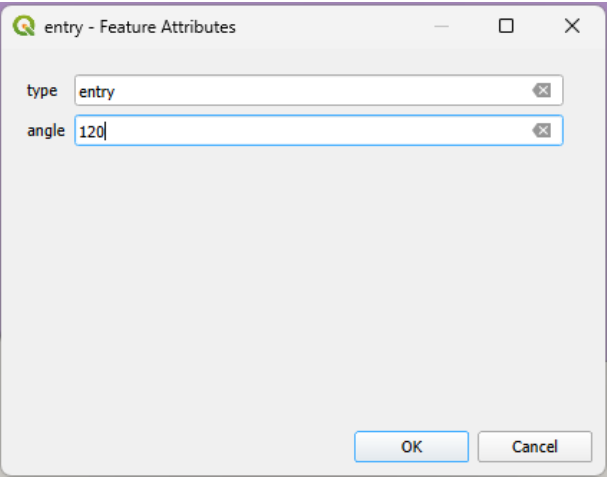Close the Feature Attributes dialog
This screenshot has height=477, width=608.
click(572, 27)
